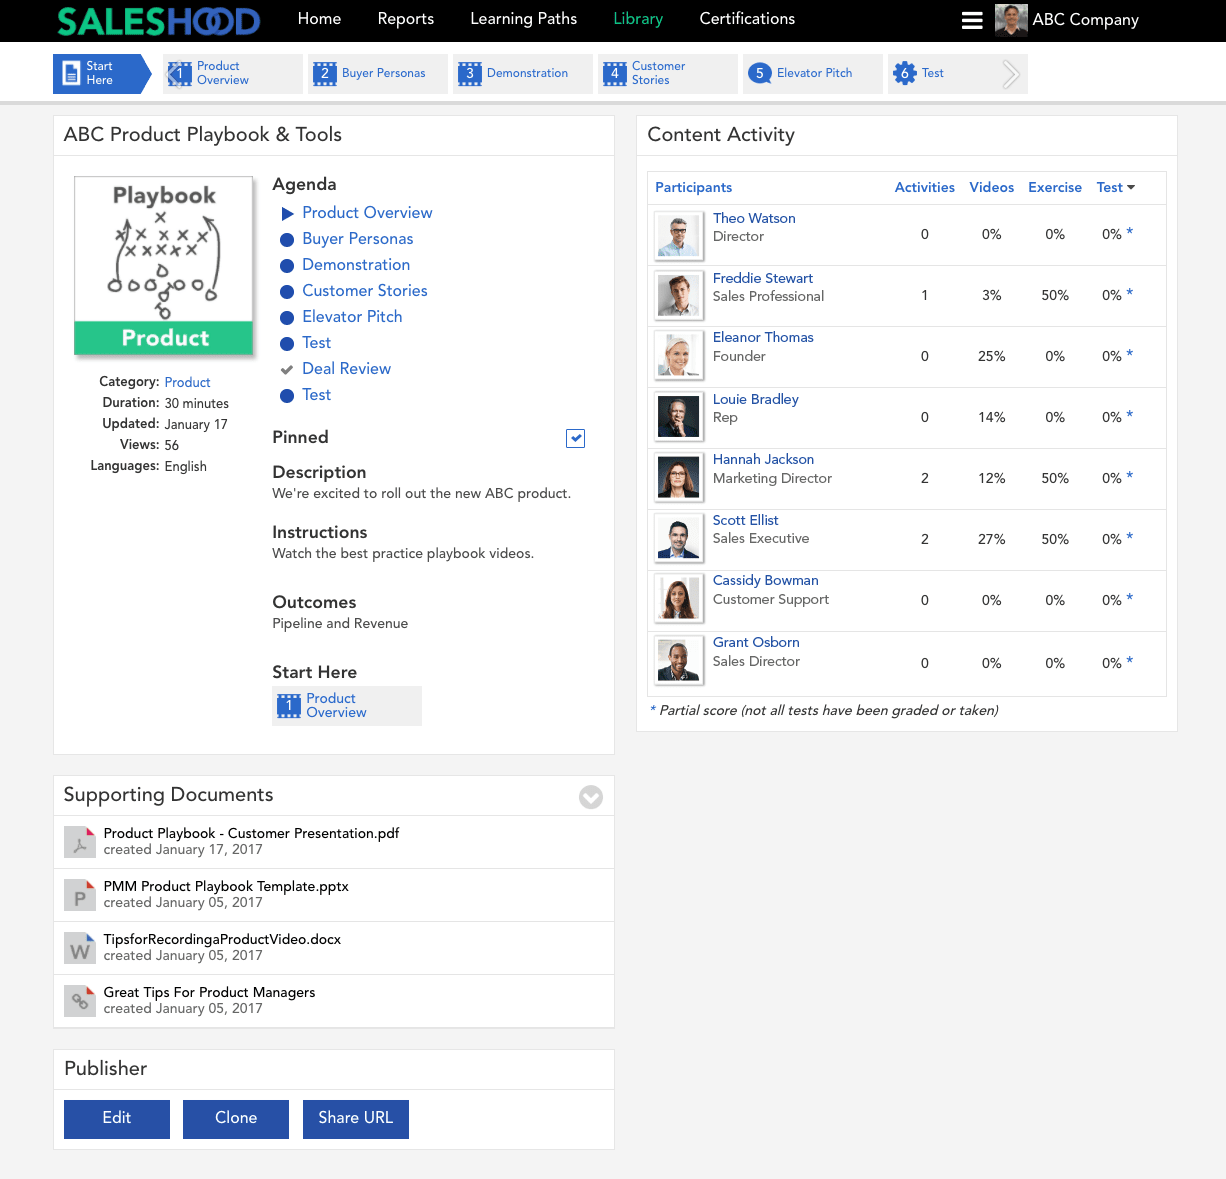Open Hannah Jackson's name link
This screenshot has width=1226, height=1179.
[x=763, y=459]
